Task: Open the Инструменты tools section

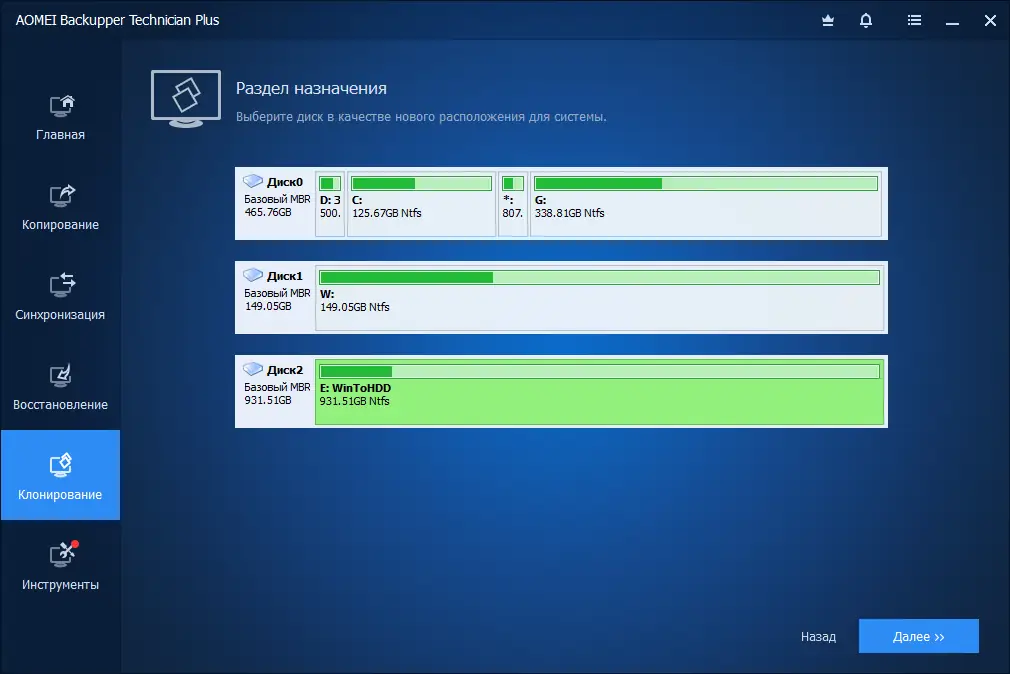Action: tap(61, 565)
